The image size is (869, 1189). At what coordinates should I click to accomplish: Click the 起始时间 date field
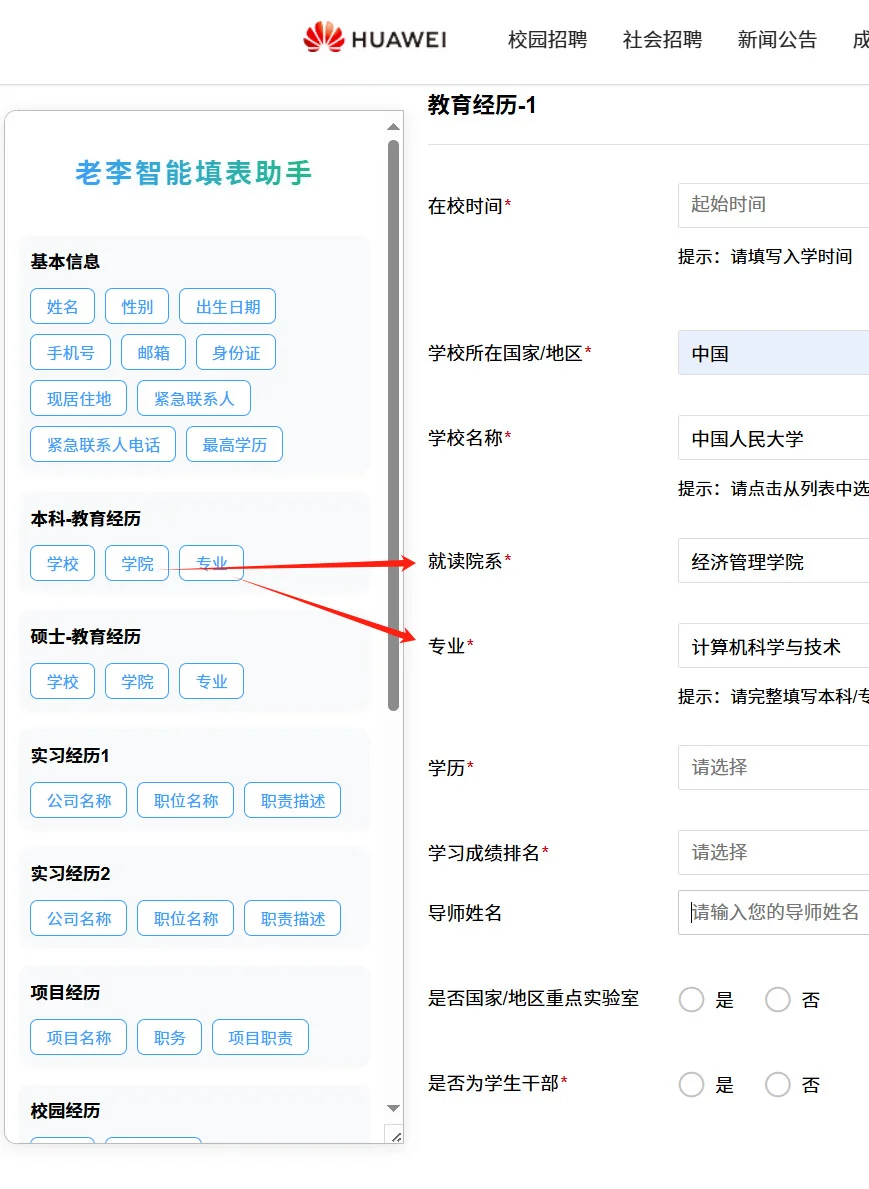(773, 205)
